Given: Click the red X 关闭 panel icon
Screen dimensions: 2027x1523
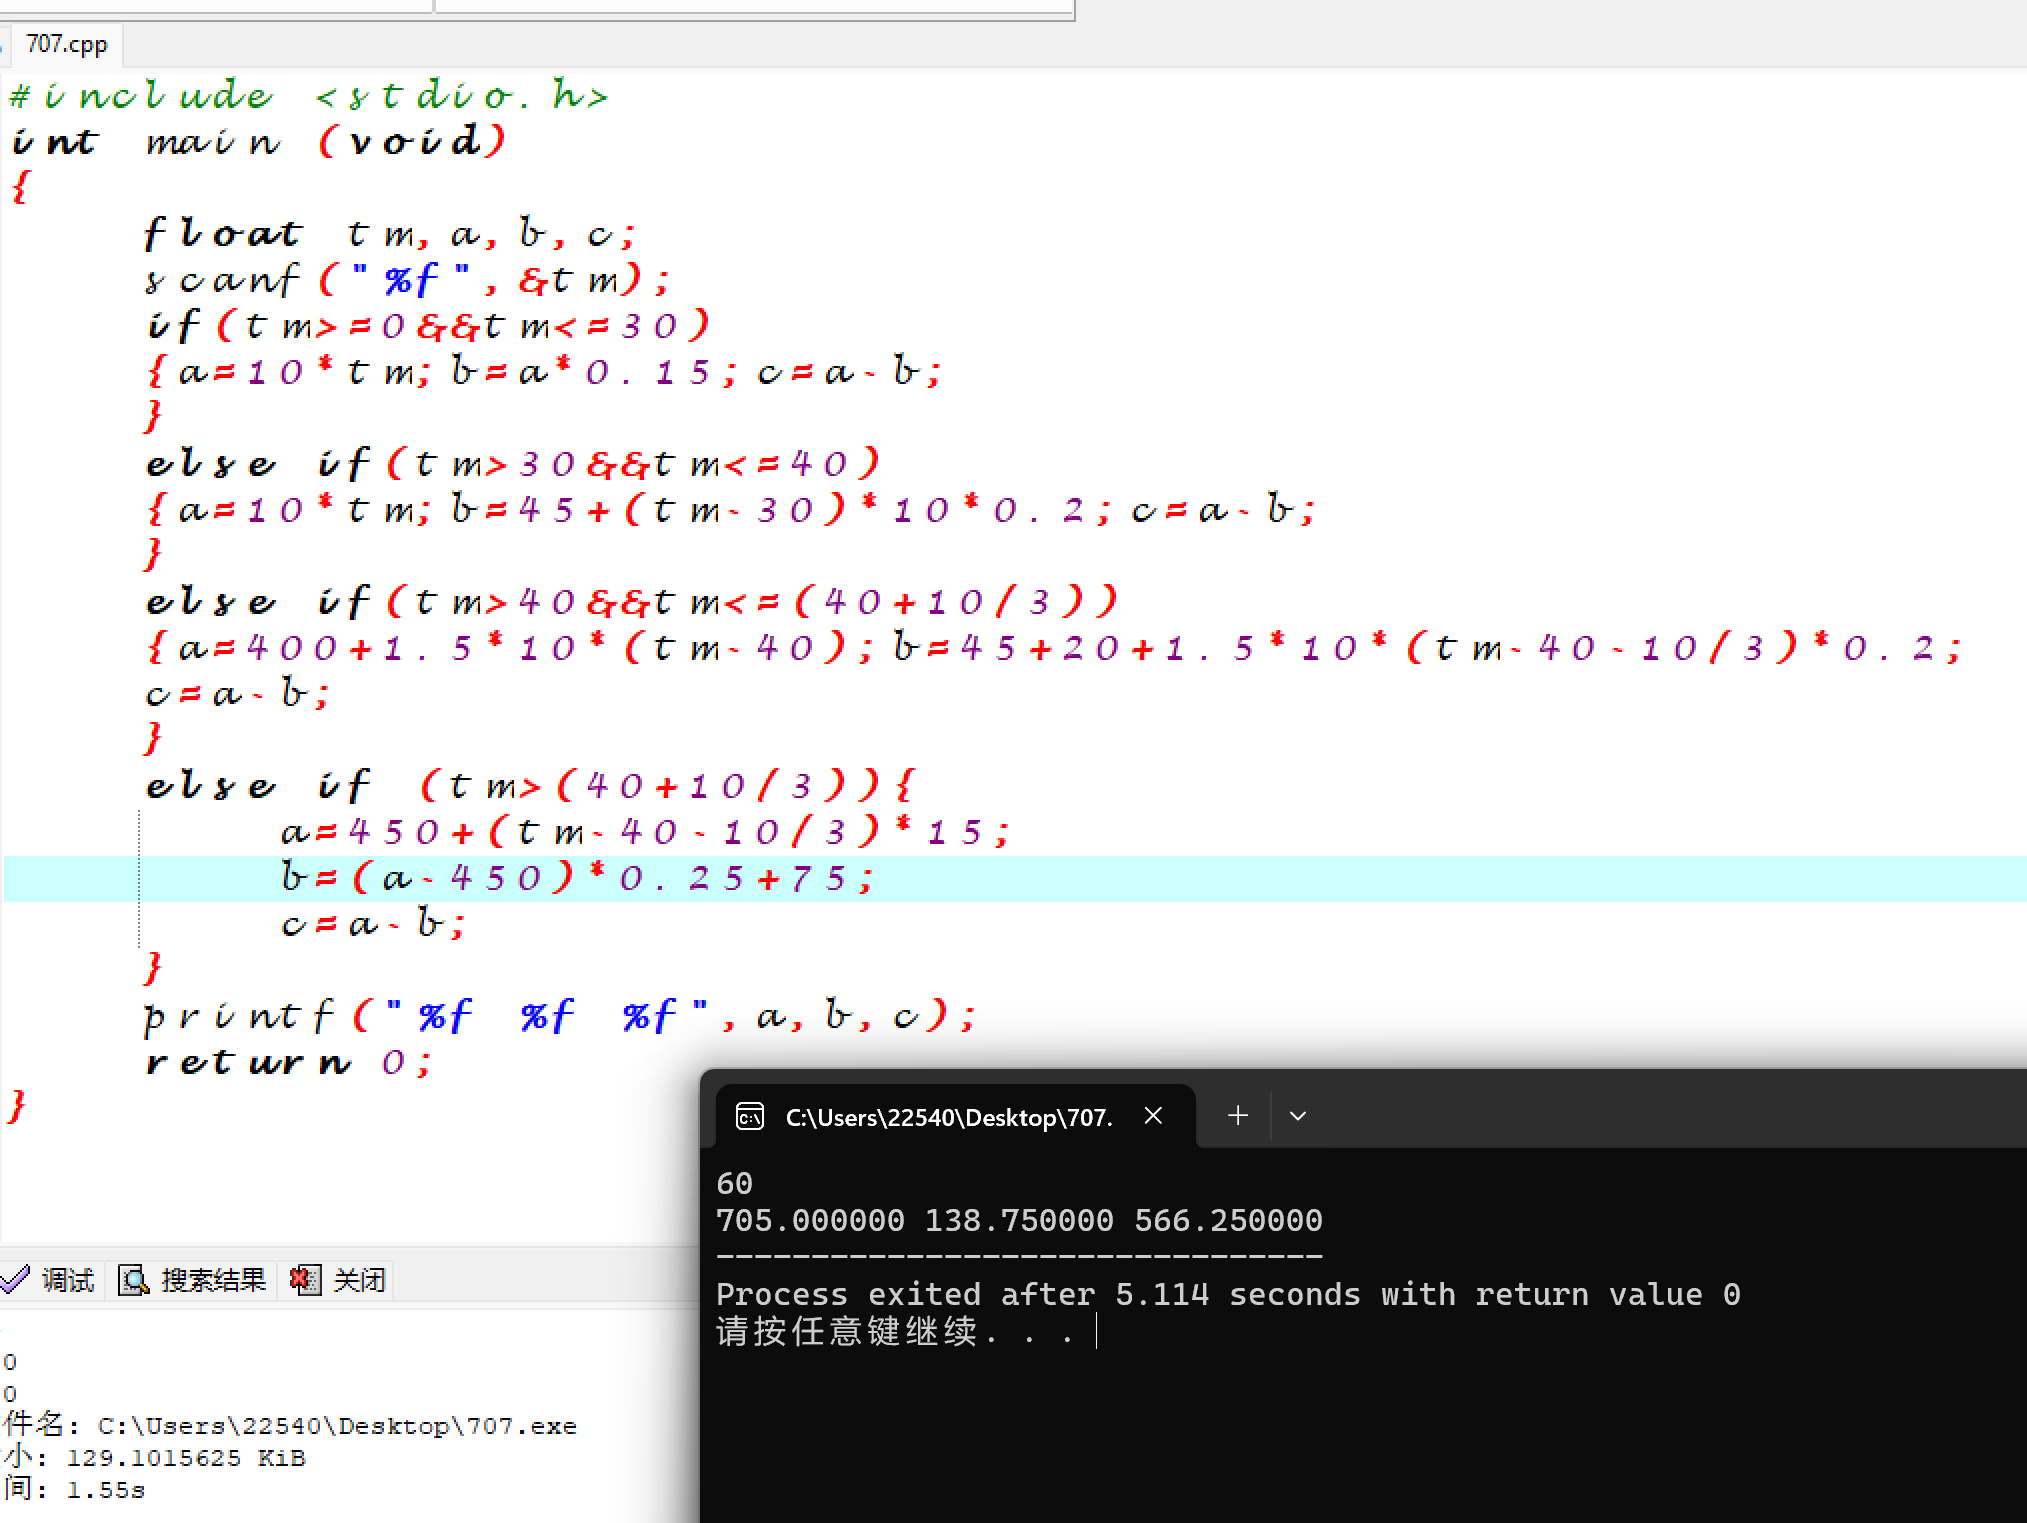Looking at the screenshot, I should point(304,1280).
